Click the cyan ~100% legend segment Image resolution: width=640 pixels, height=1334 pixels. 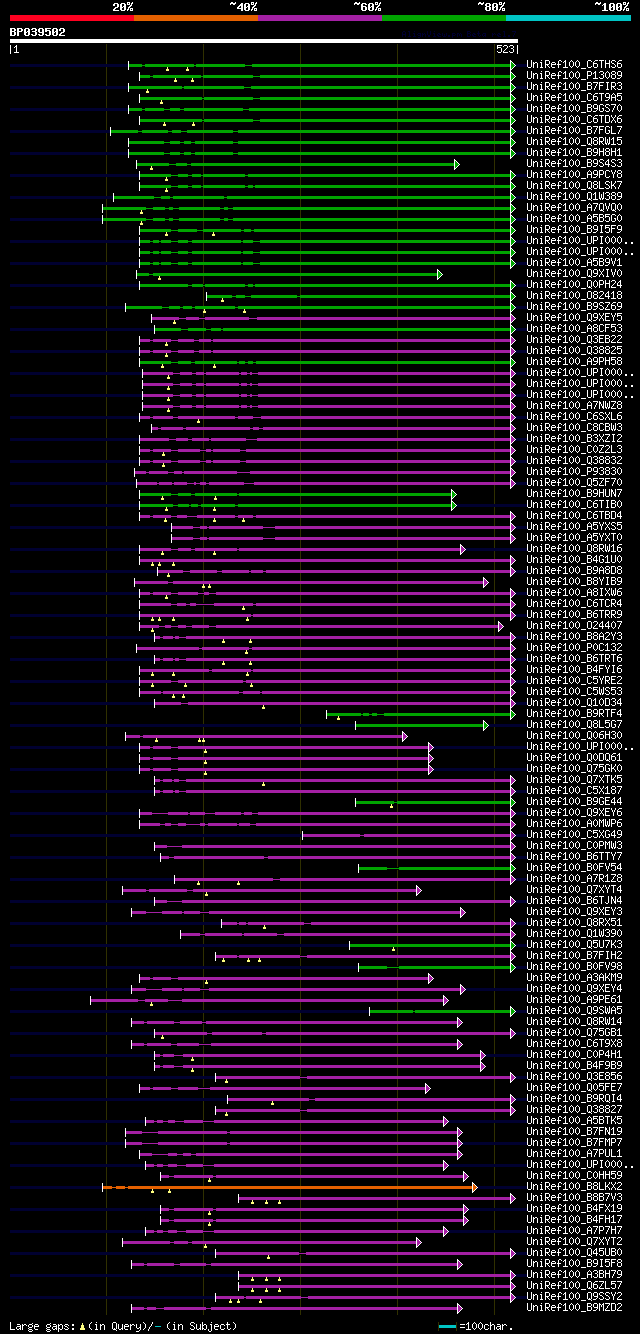point(568,17)
